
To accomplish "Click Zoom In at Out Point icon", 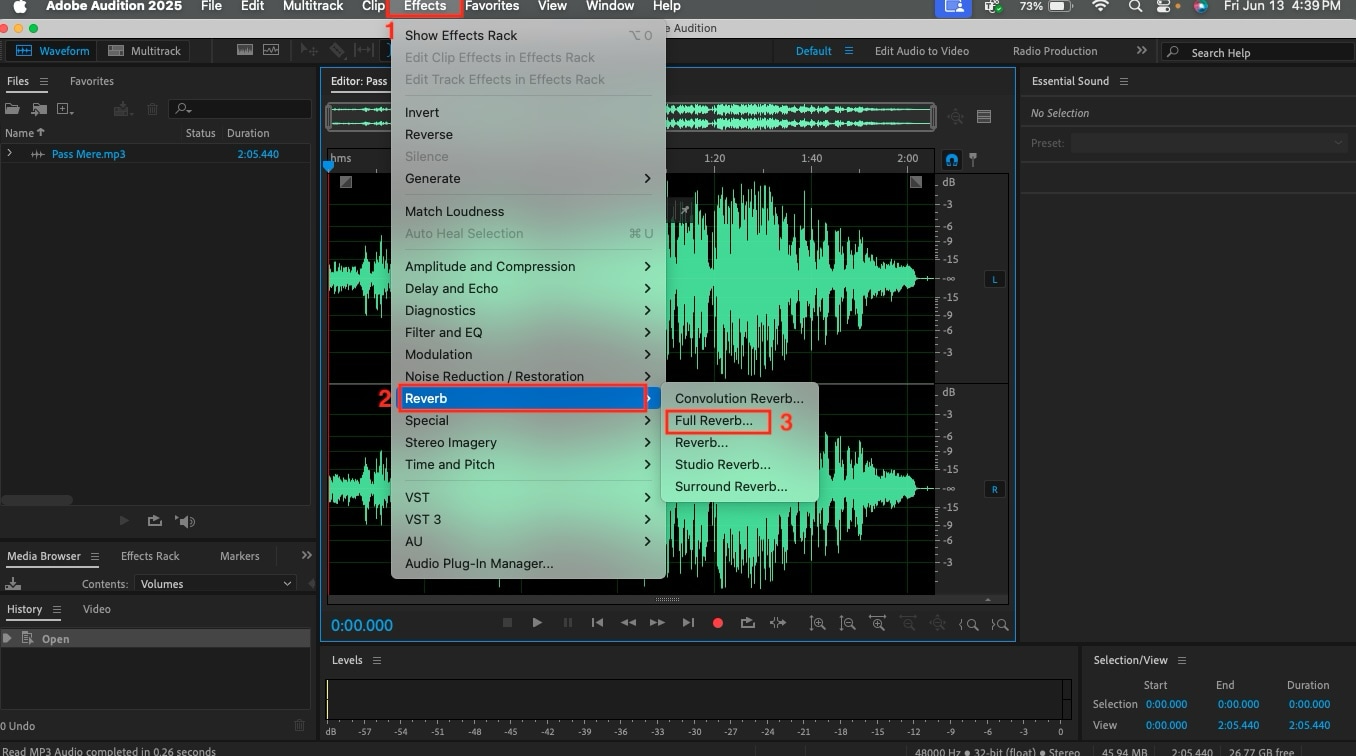I will pyautogui.click(x=999, y=624).
